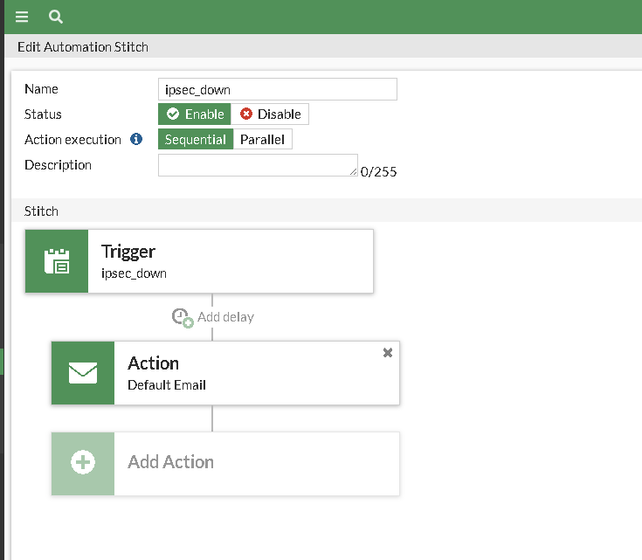The height and width of the screenshot is (560, 642).
Task: Click the search magnifier icon
Action: (x=56, y=17)
